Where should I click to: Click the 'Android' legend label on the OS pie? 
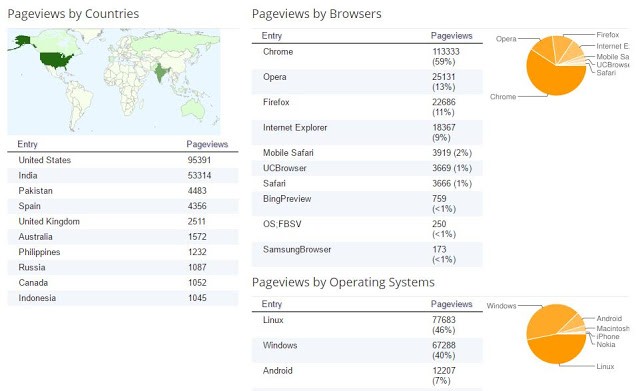(x=609, y=319)
